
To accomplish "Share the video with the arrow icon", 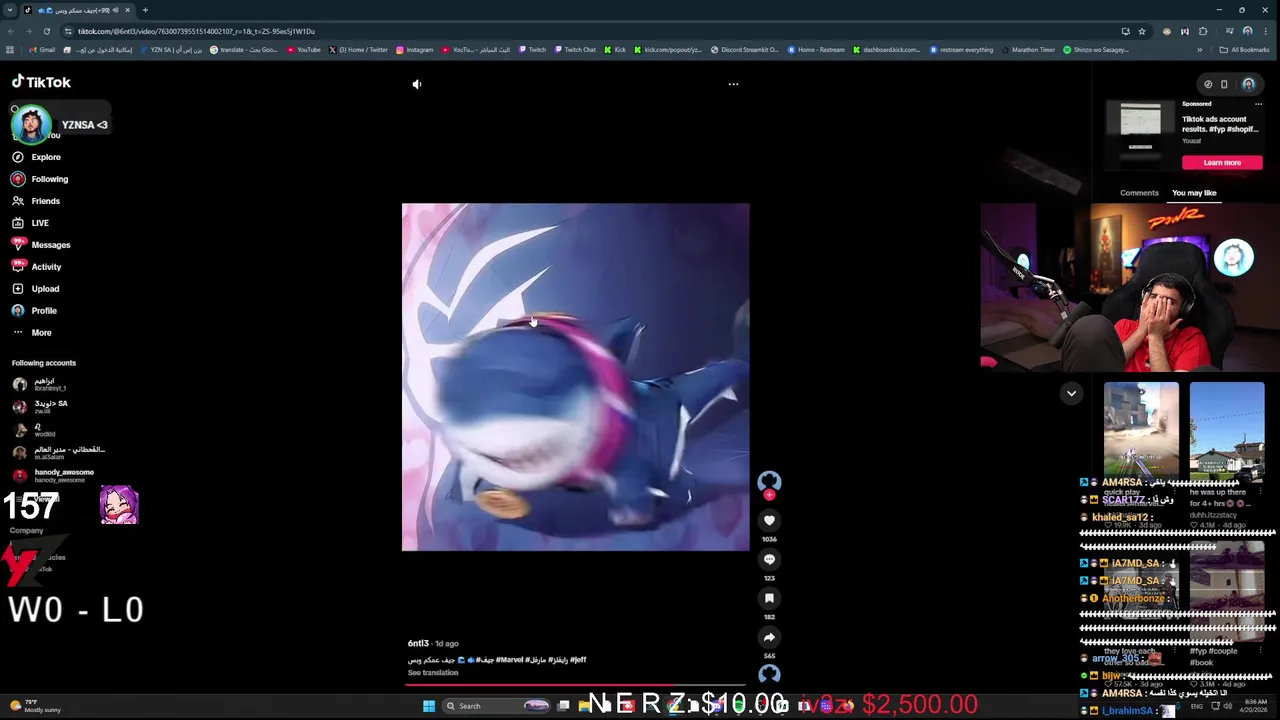I will 769,637.
